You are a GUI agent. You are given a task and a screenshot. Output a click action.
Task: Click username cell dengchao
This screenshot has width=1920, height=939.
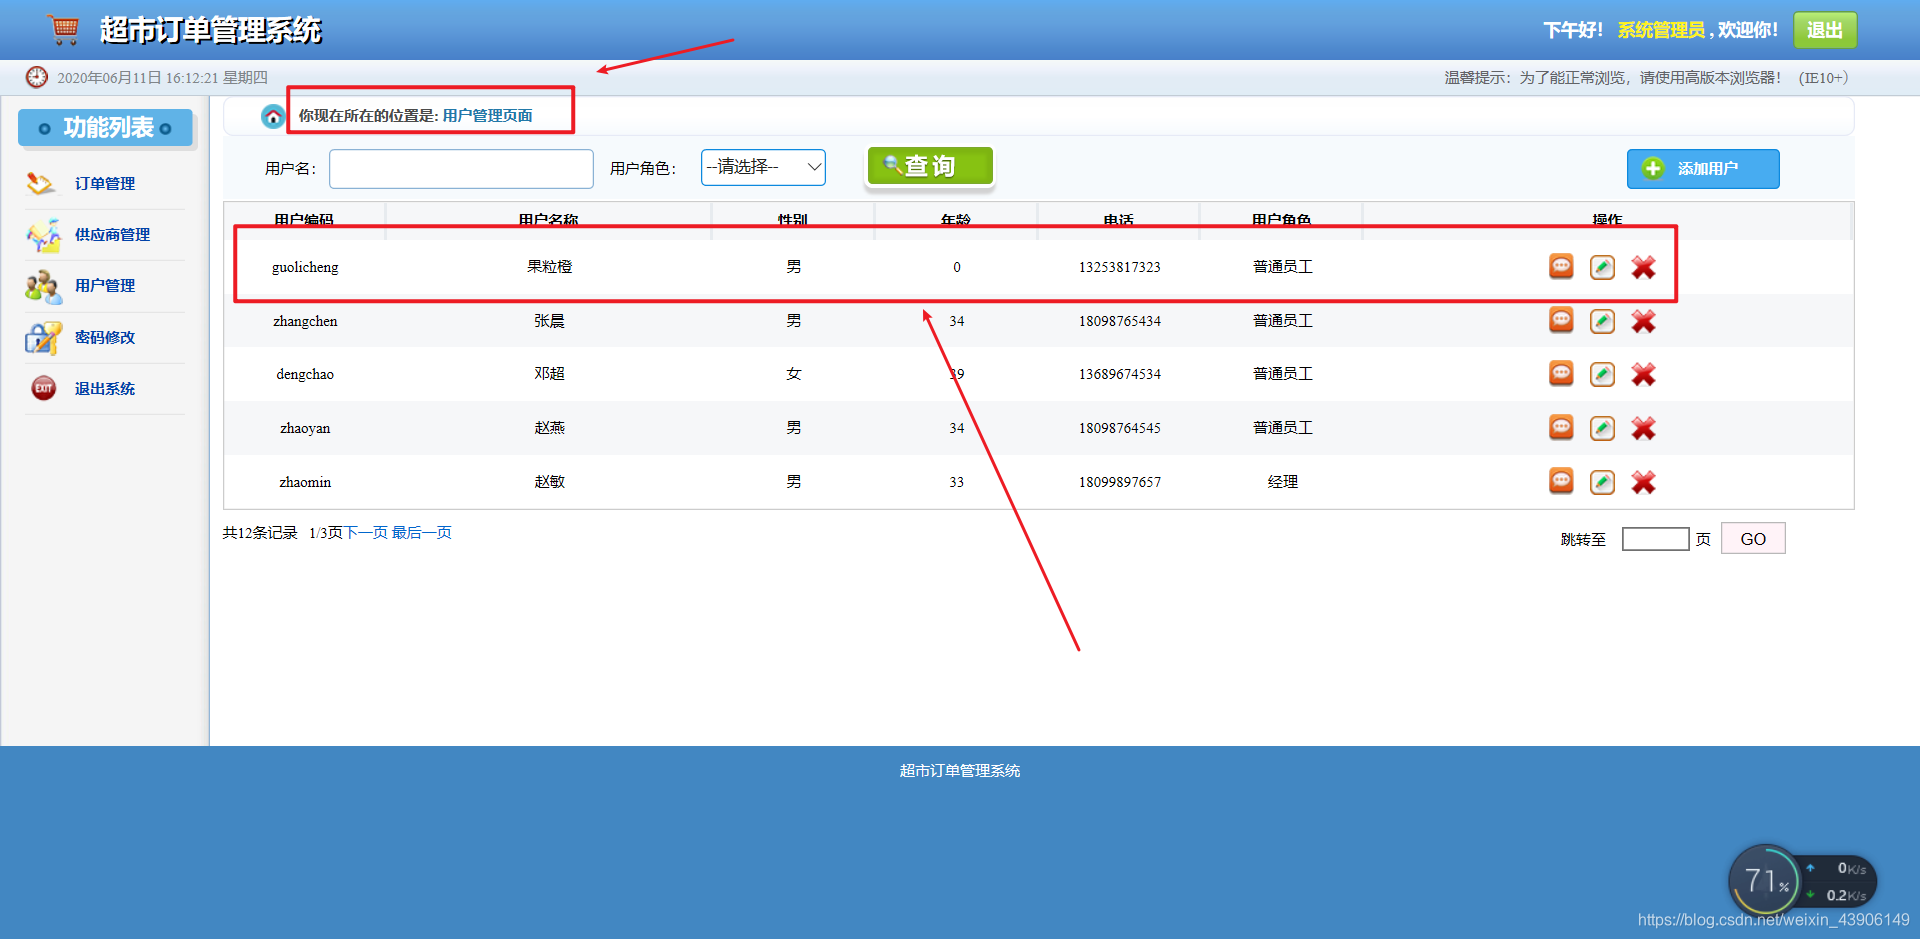pyautogui.click(x=305, y=374)
